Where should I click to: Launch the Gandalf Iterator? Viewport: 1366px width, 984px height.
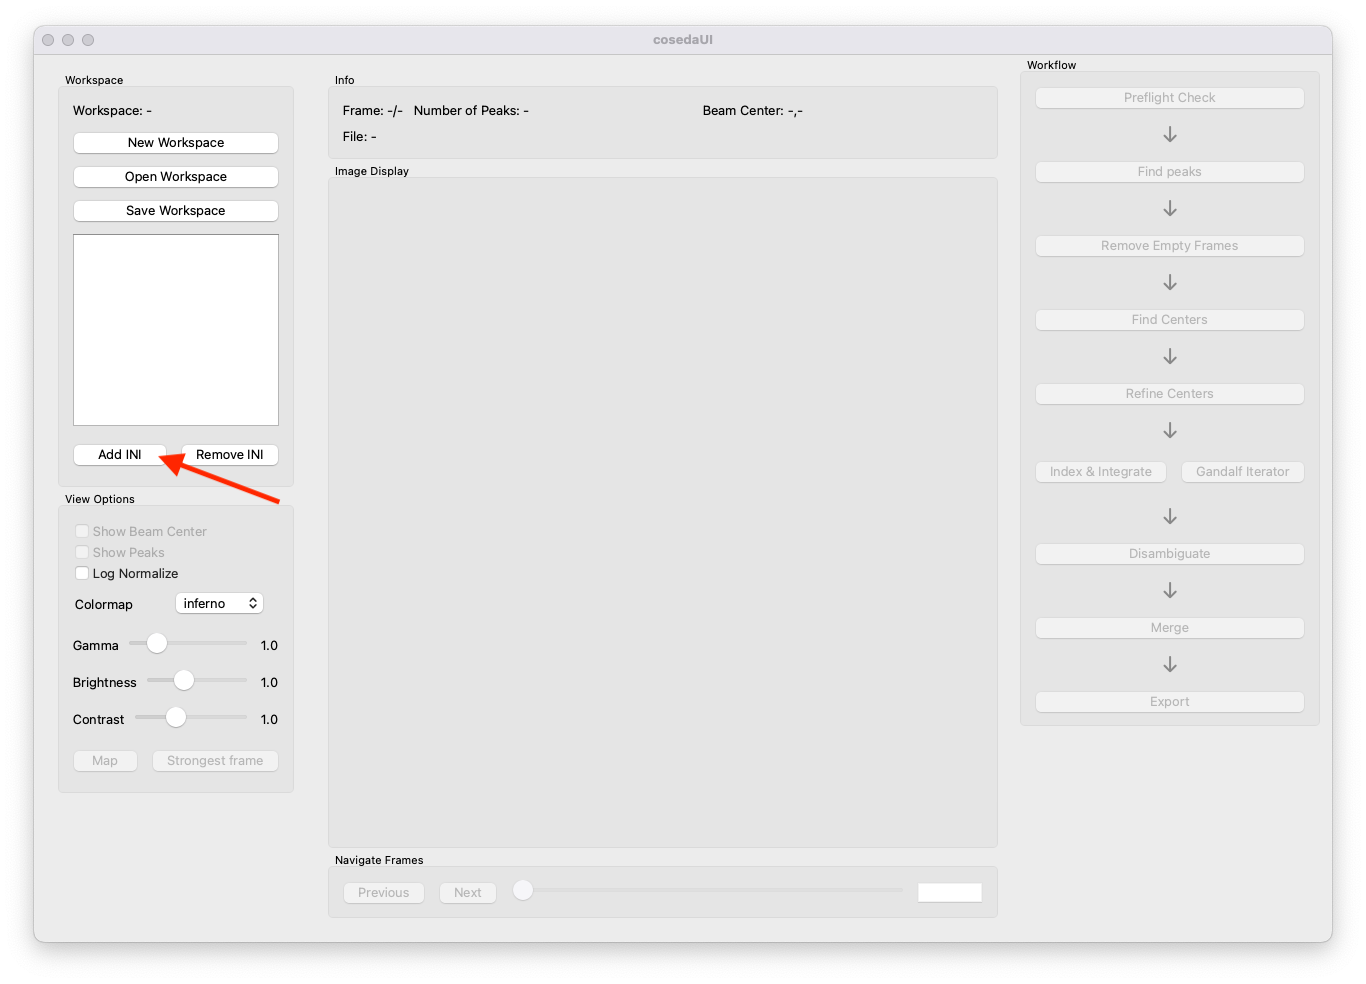click(x=1243, y=472)
